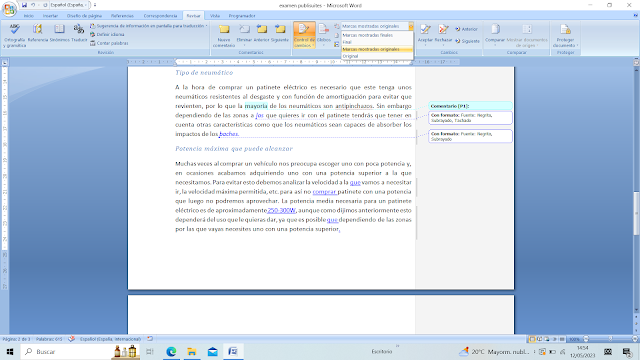Go to Anterior comment in Comentarios group
This screenshot has width=640, height=360.
pos(261,33)
